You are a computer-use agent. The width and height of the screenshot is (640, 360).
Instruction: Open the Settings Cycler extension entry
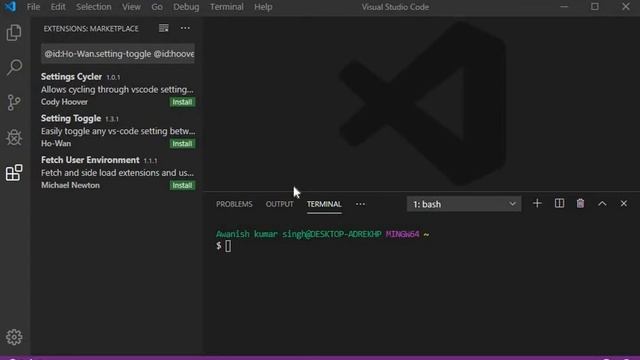[x=118, y=89]
